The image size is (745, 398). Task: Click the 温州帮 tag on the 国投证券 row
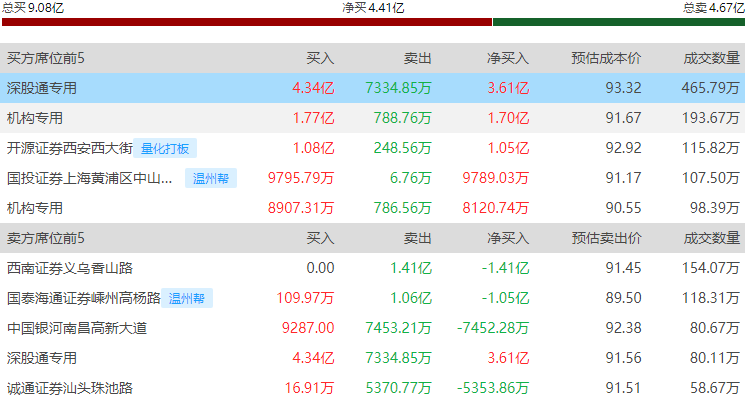click(211, 178)
